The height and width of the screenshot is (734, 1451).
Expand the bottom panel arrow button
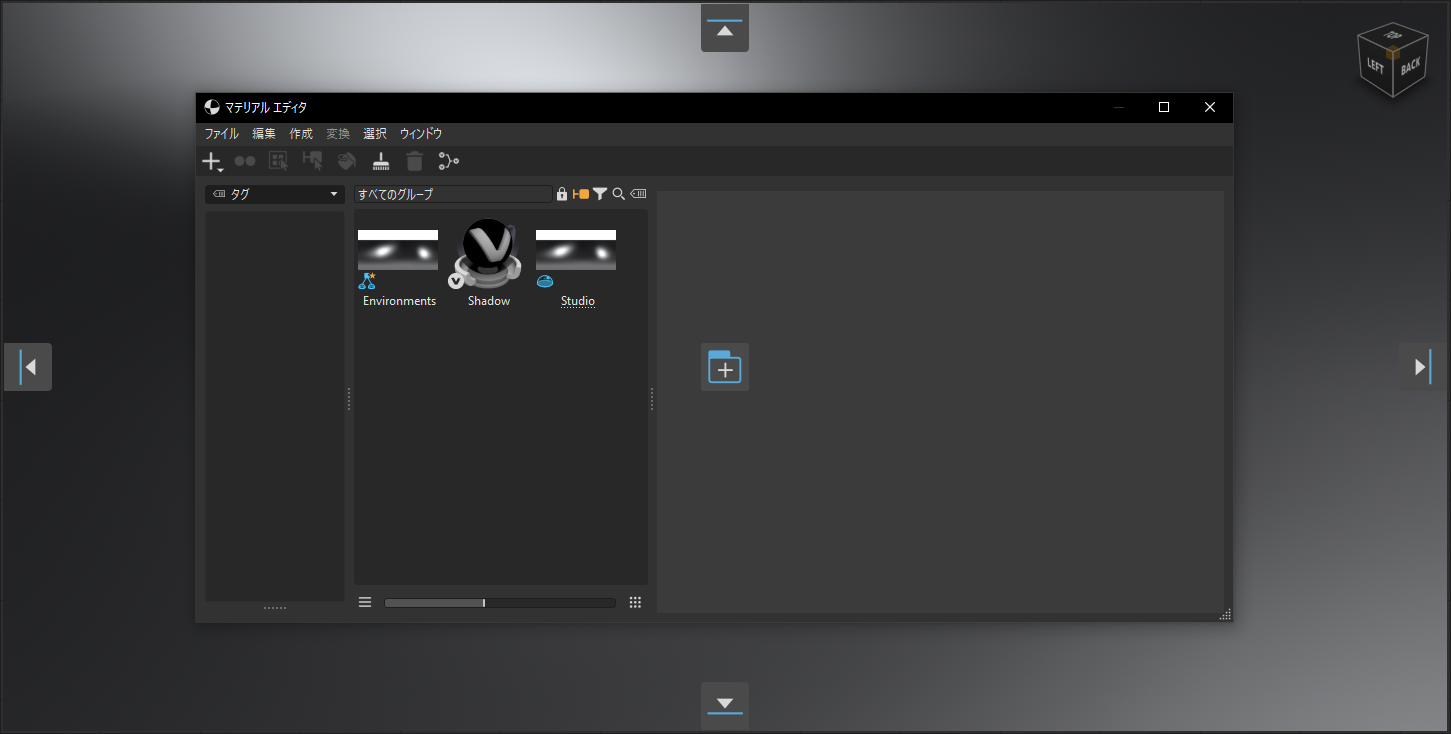pyautogui.click(x=725, y=706)
